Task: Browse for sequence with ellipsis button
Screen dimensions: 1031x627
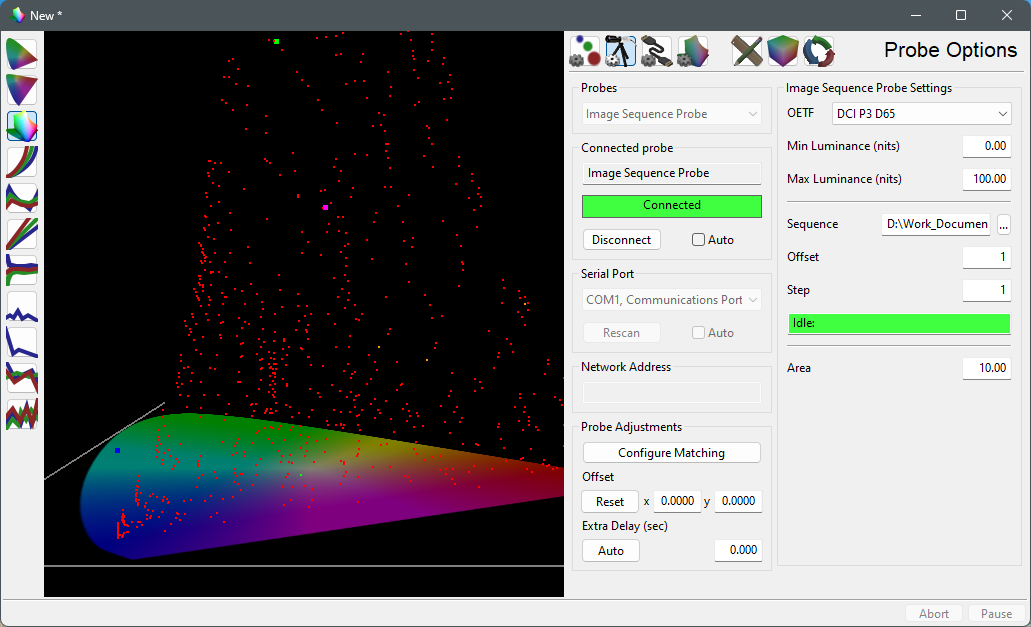Action: pos(1003,224)
